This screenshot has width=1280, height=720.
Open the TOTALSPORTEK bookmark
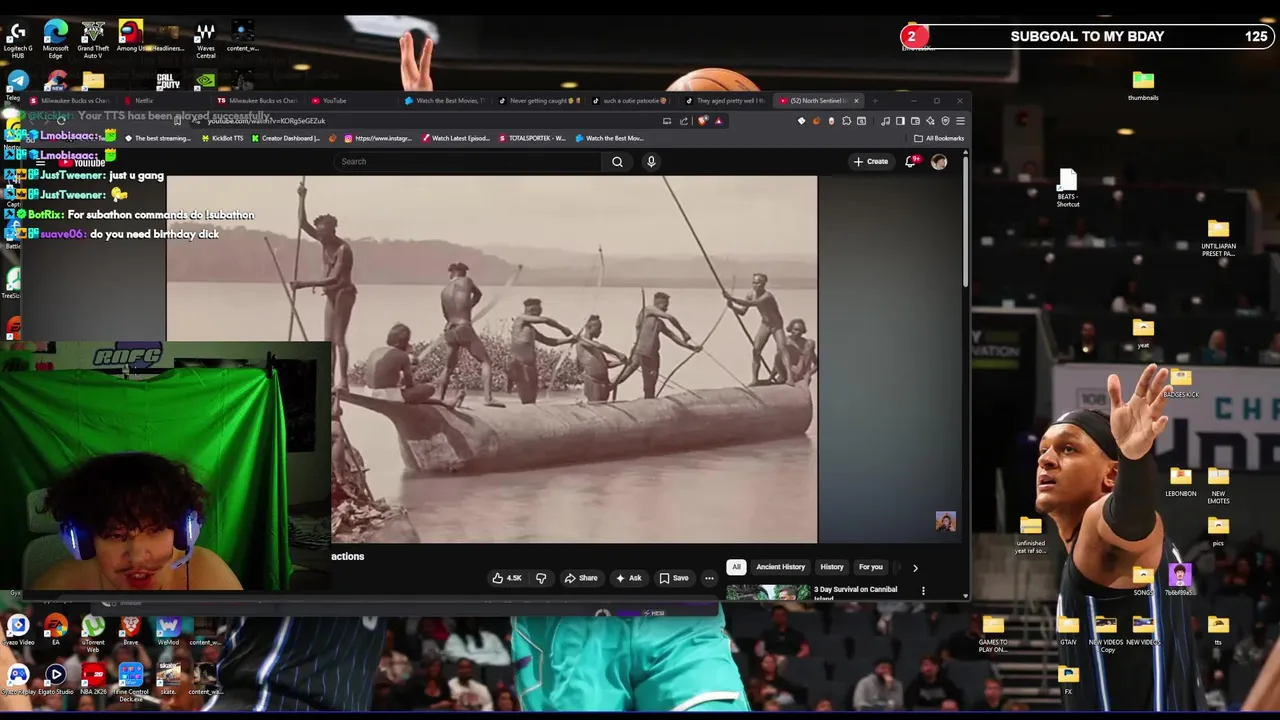[x=532, y=138]
